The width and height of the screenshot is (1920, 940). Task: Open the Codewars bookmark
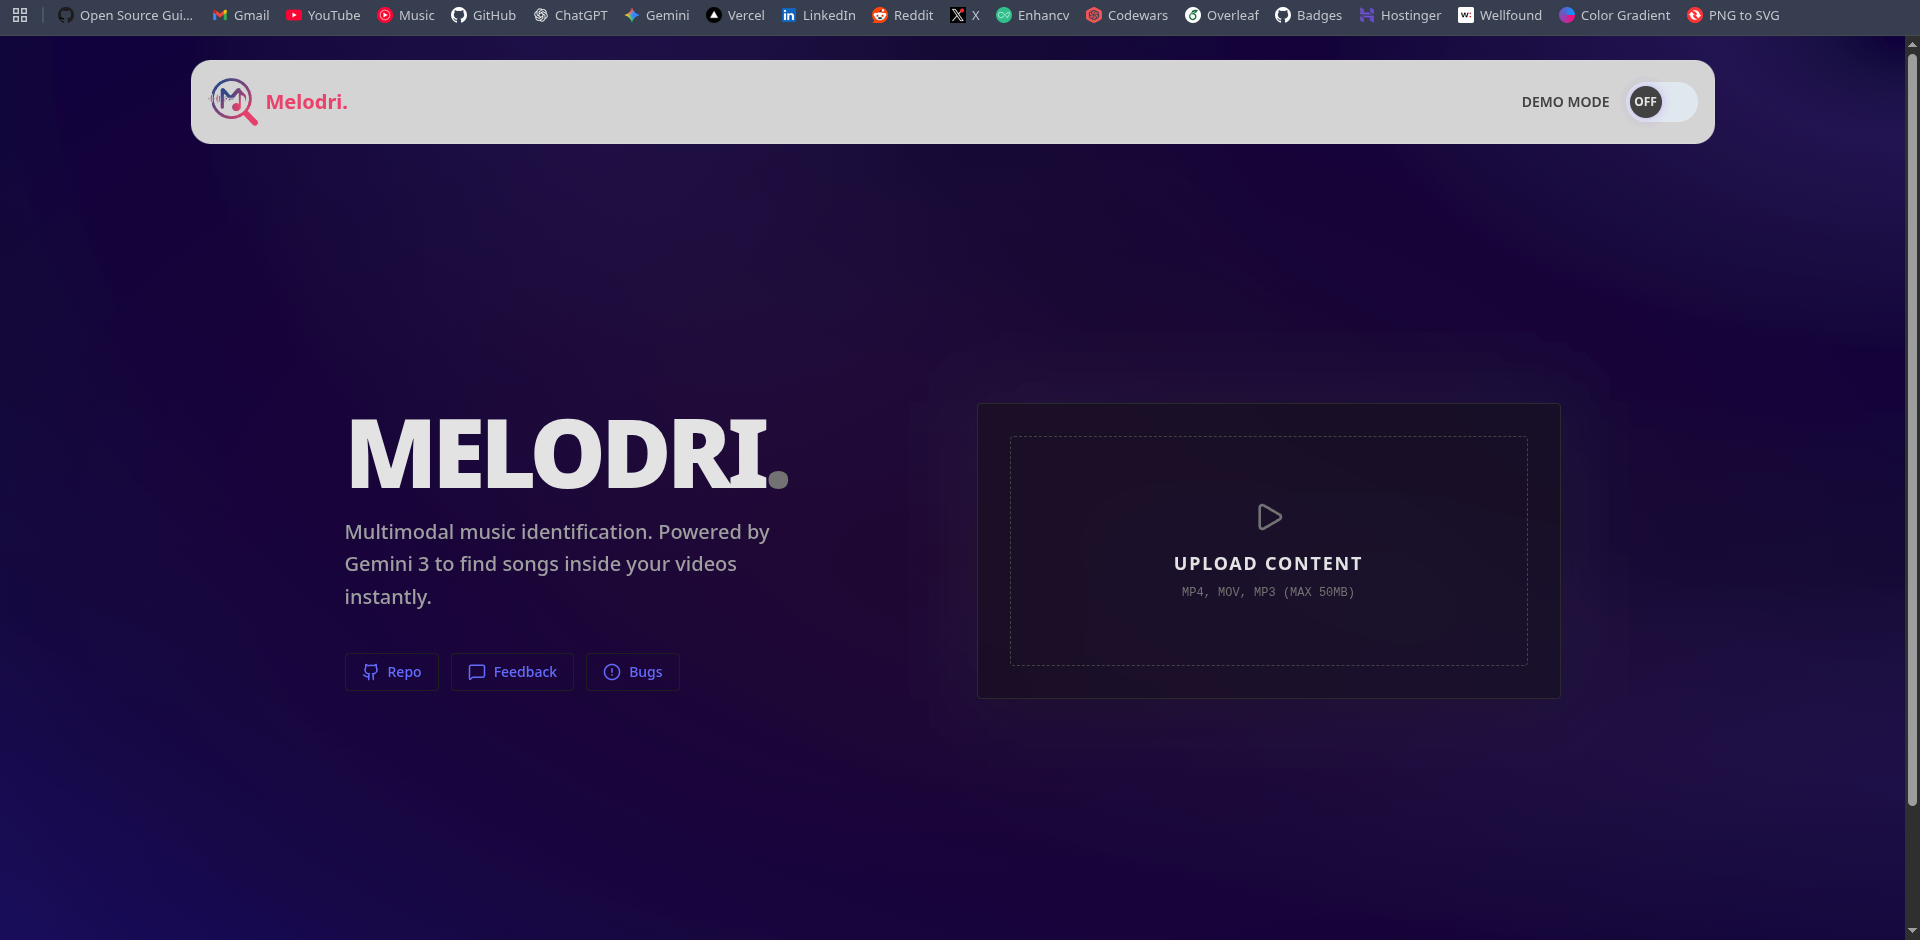pos(1127,15)
